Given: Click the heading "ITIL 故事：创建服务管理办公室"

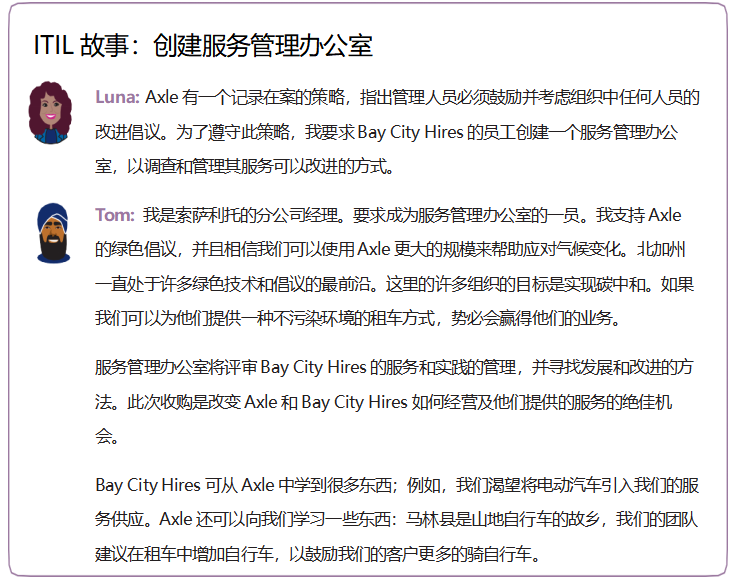Looking at the screenshot, I should point(203,46).
